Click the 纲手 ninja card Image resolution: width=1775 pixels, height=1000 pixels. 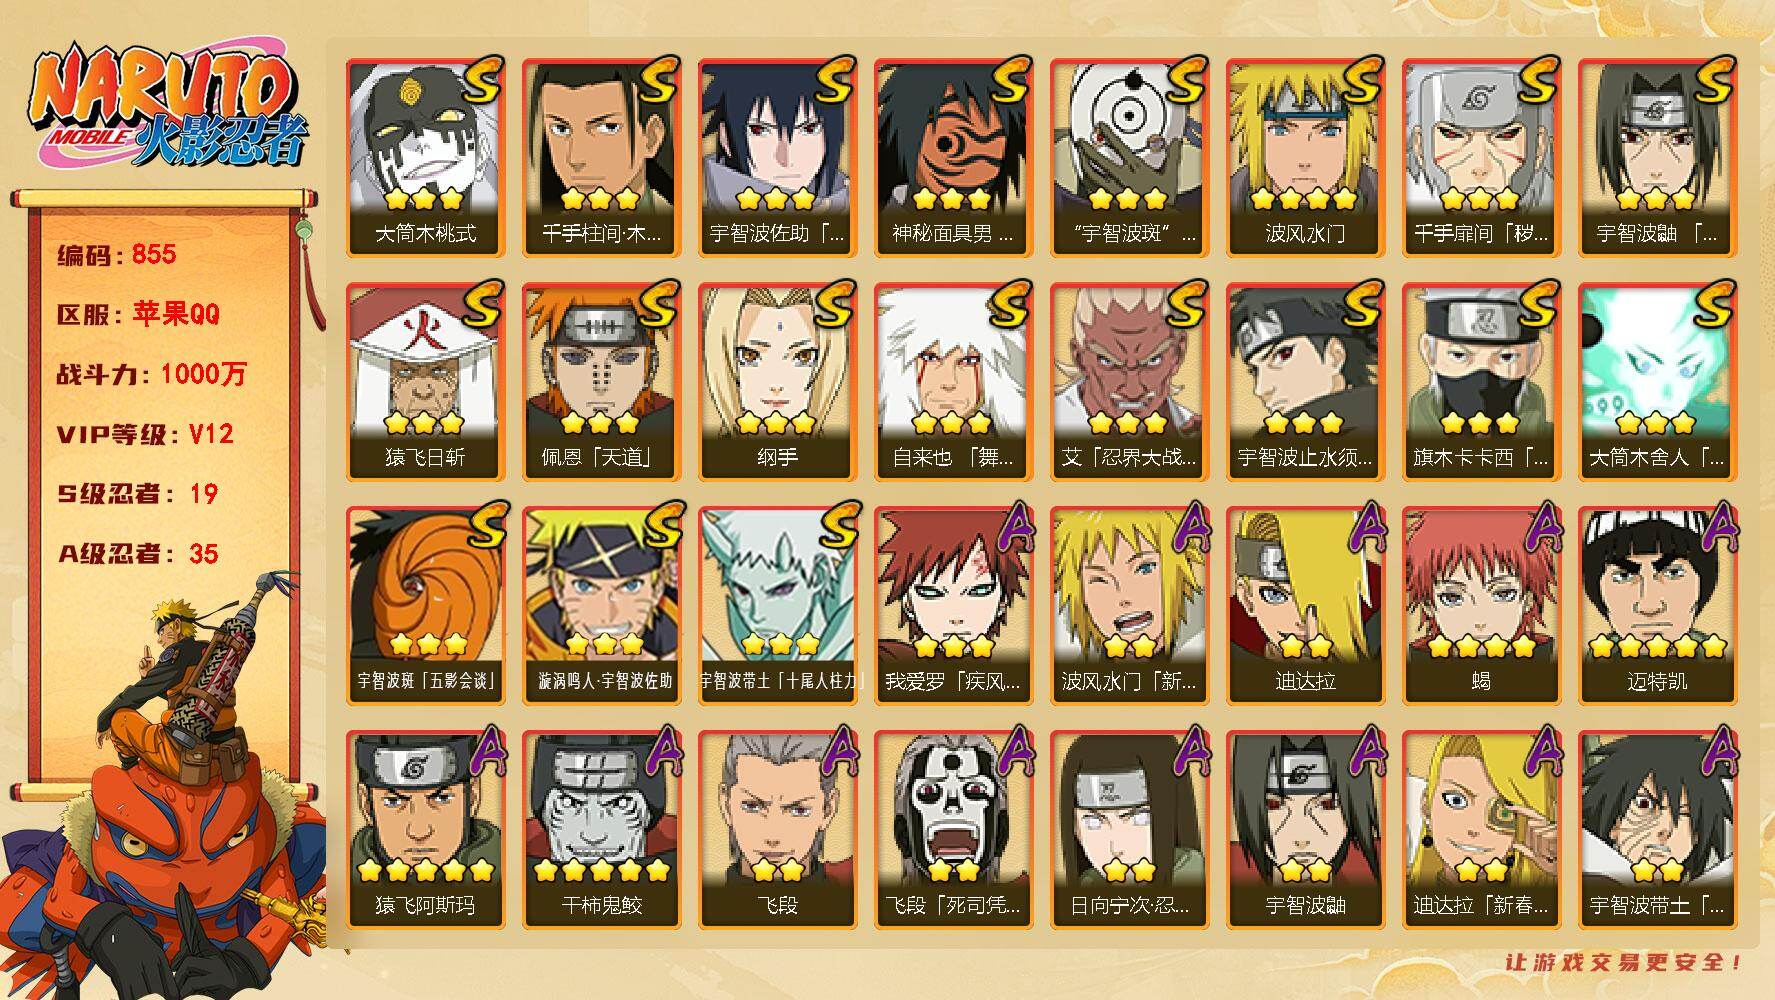coord(777,382)
